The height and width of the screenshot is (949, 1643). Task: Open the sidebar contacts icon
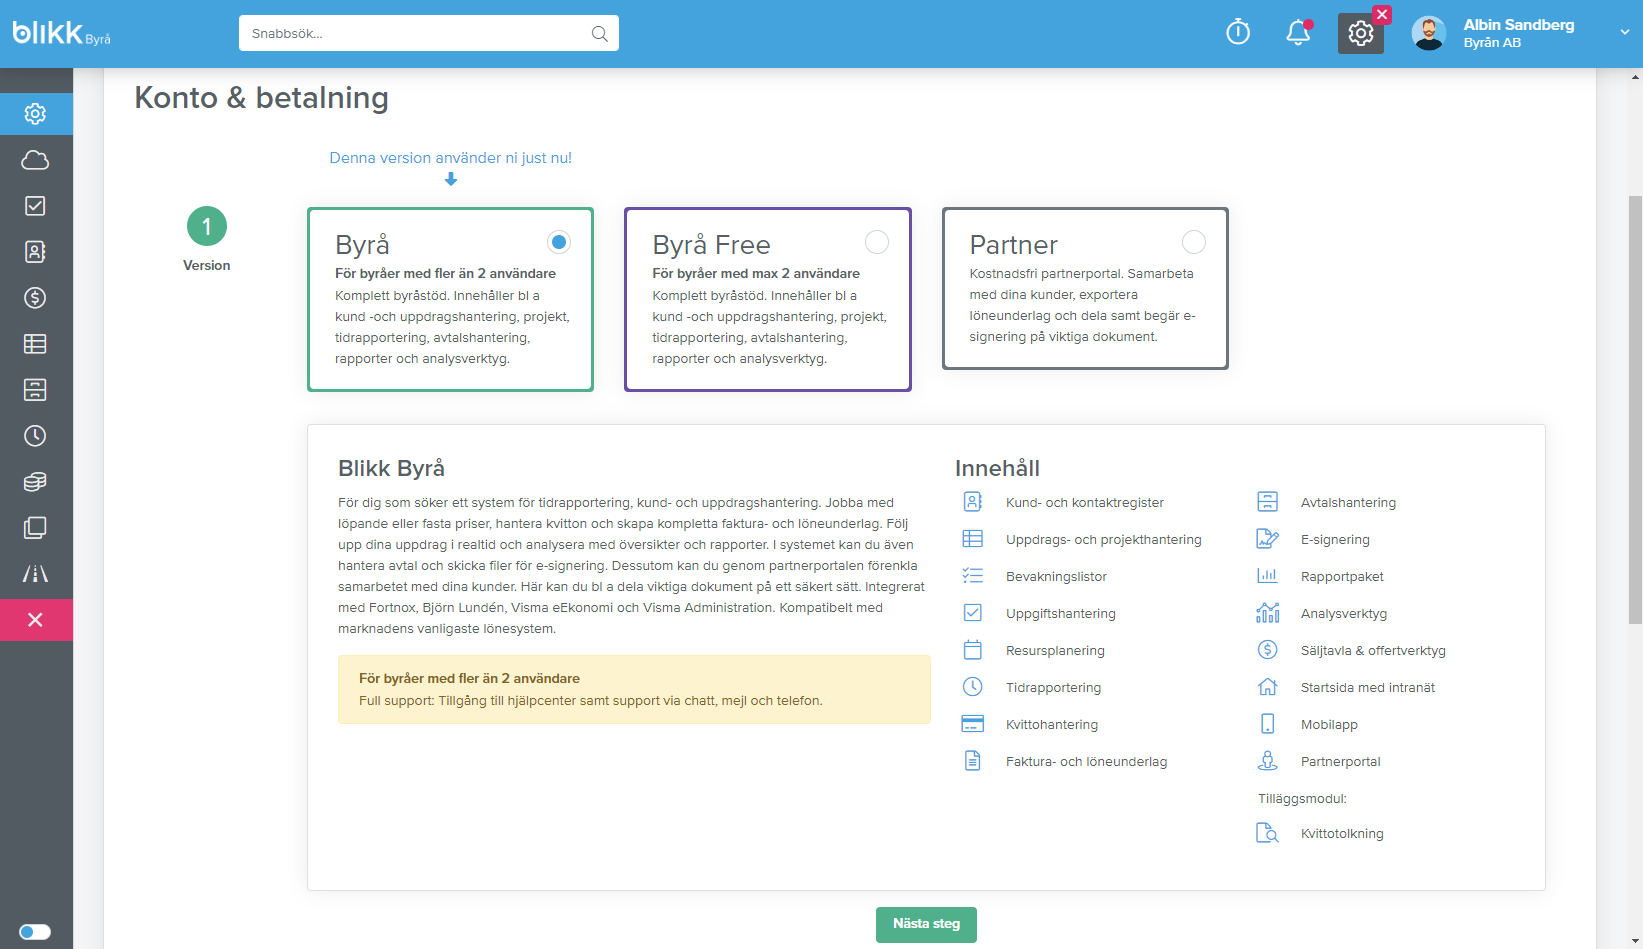click(36, 252)
